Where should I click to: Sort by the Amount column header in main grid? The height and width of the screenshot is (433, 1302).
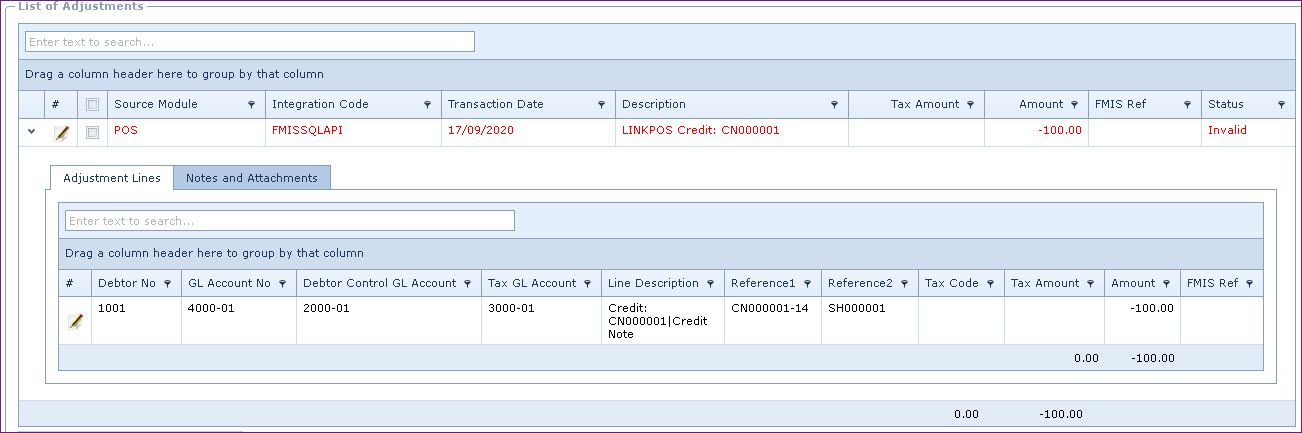[x=1040, y=104]
